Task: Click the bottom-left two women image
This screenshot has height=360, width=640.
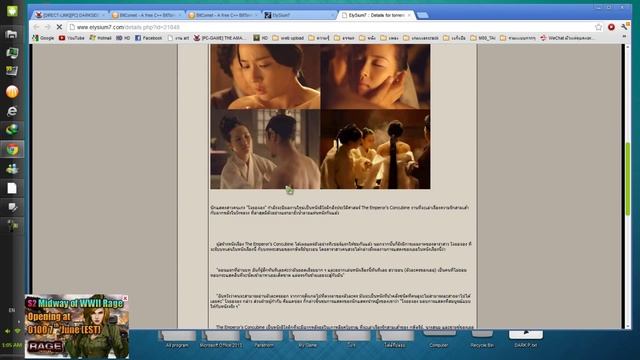Action: (x=265, y=149)
